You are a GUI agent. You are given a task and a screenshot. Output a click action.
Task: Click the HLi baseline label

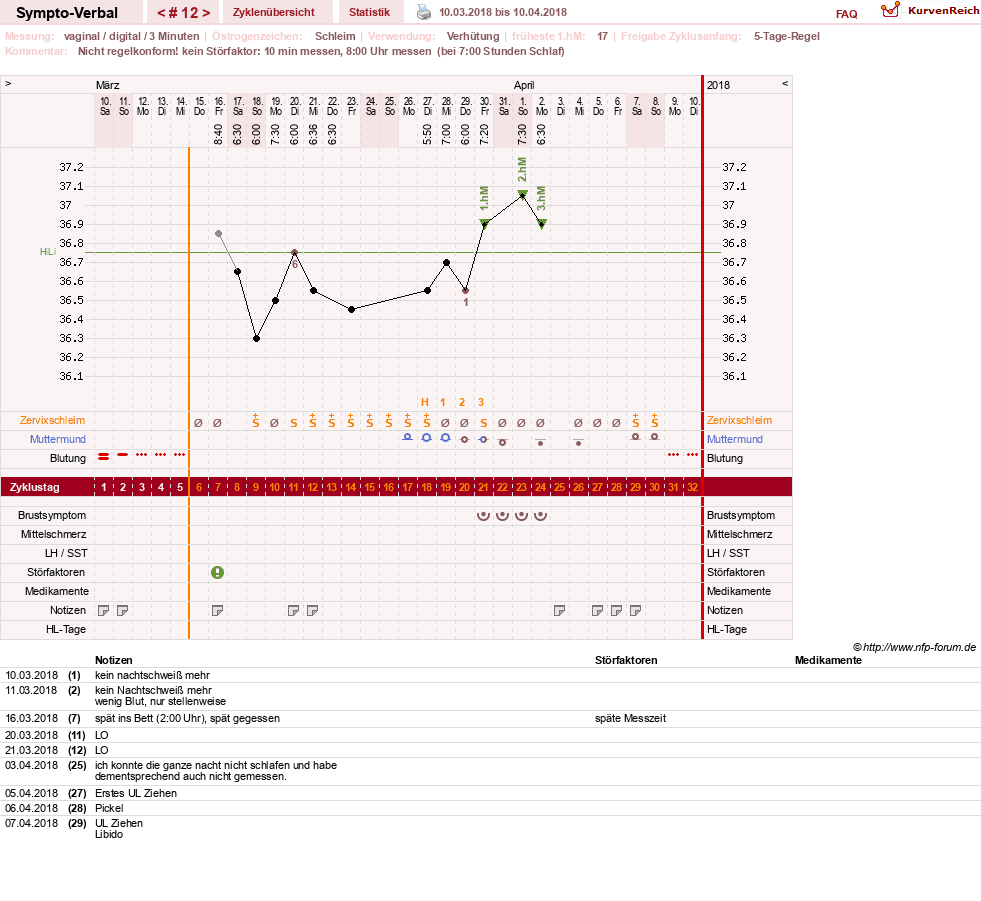click(x=48, y=252)
